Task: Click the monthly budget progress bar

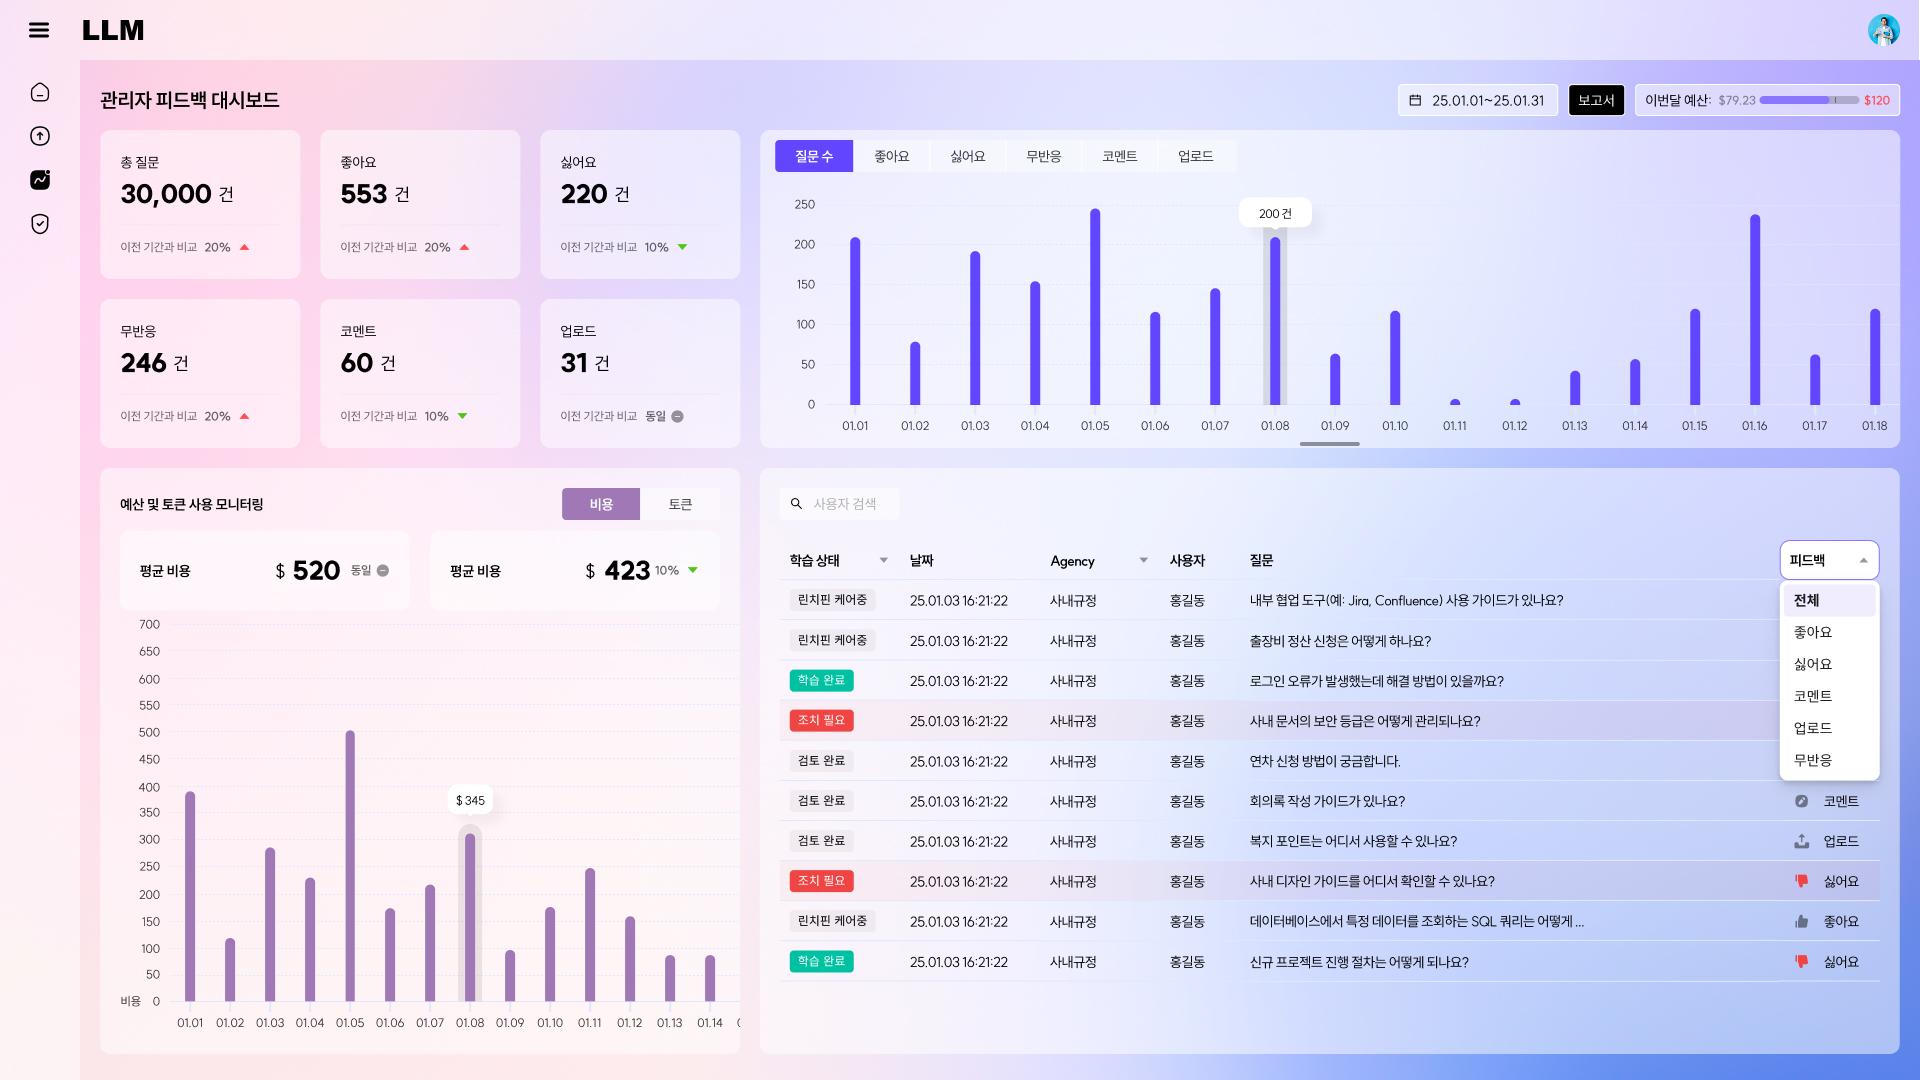Action: coord(1809,100)
